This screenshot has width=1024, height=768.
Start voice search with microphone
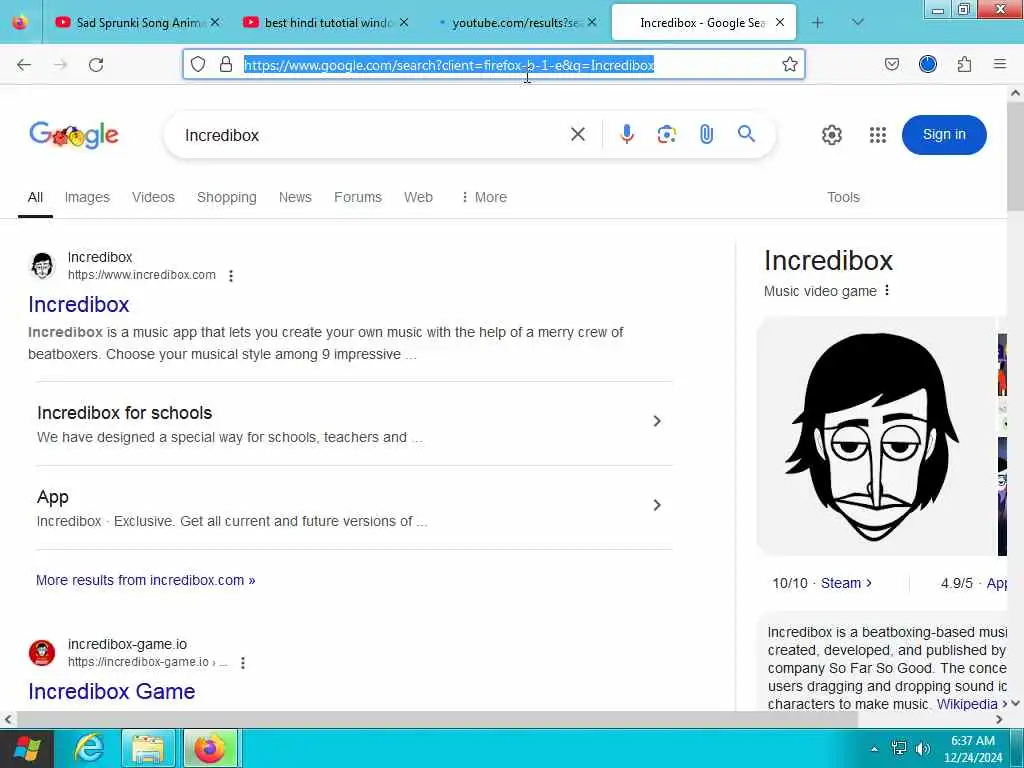click(626, 135)
